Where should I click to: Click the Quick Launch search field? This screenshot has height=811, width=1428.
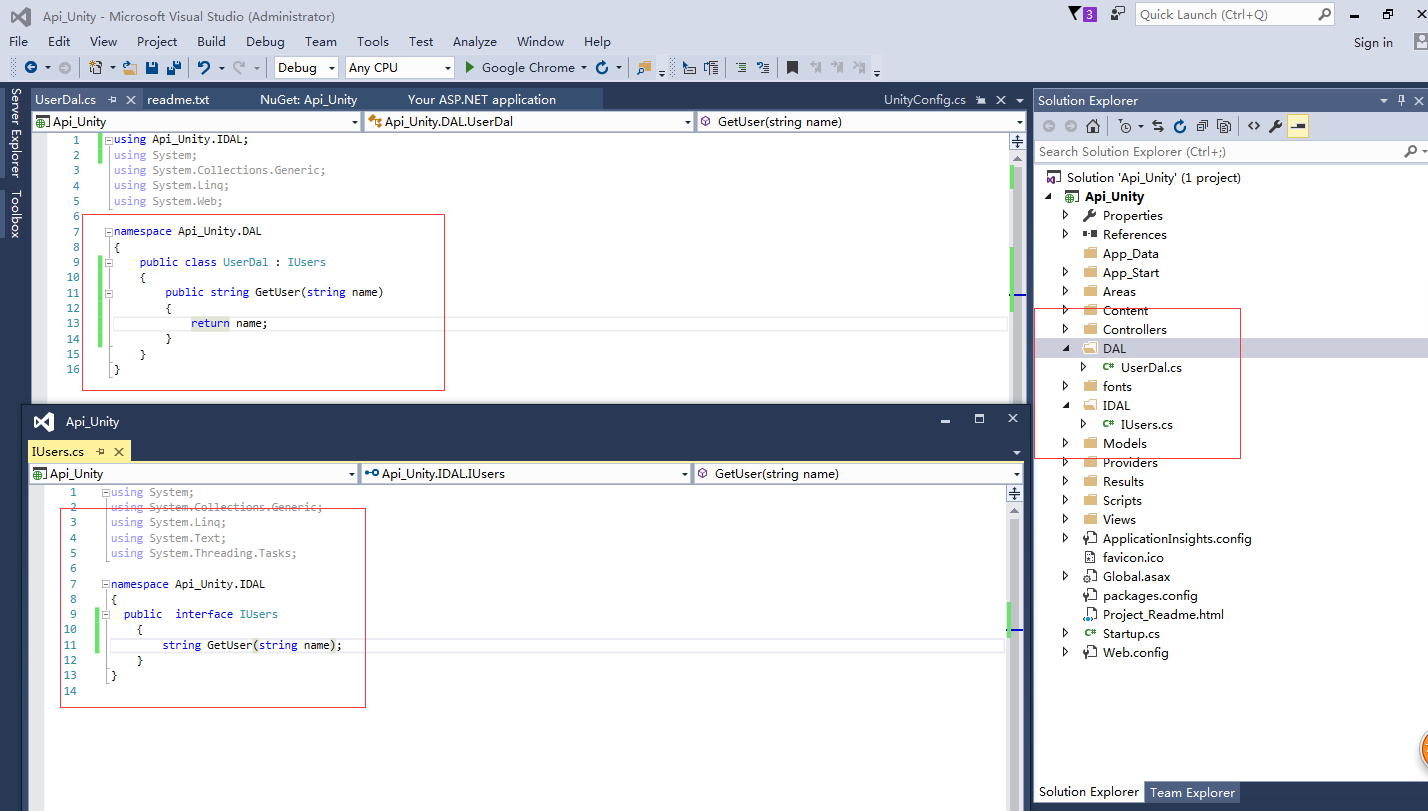coord(1235,14)
